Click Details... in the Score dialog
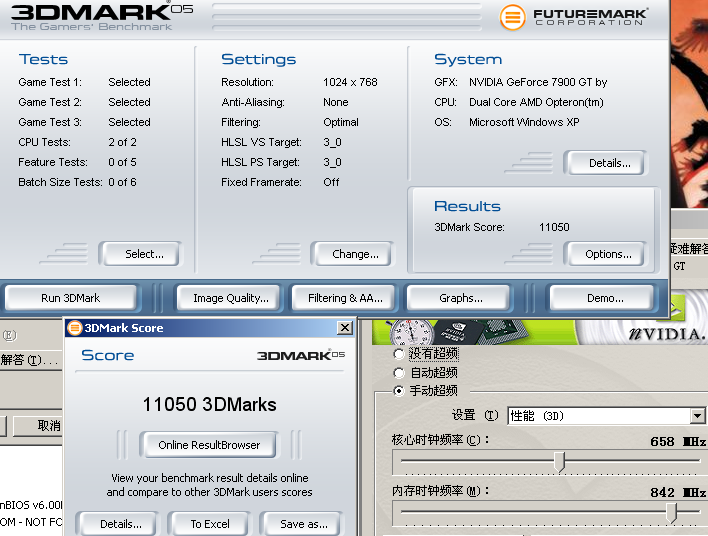Screen dimensions: 708x536 click(x=118, y=524)
